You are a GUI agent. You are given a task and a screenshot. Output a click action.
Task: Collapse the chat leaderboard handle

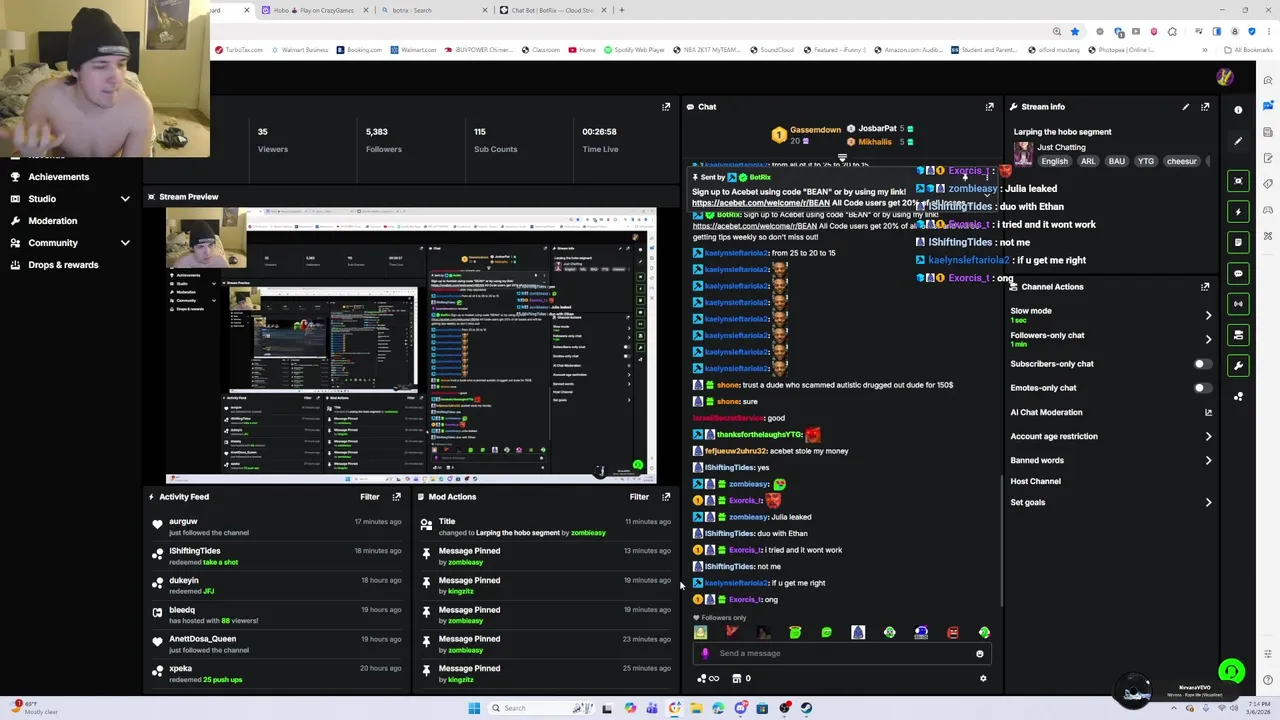coord(842,157)
